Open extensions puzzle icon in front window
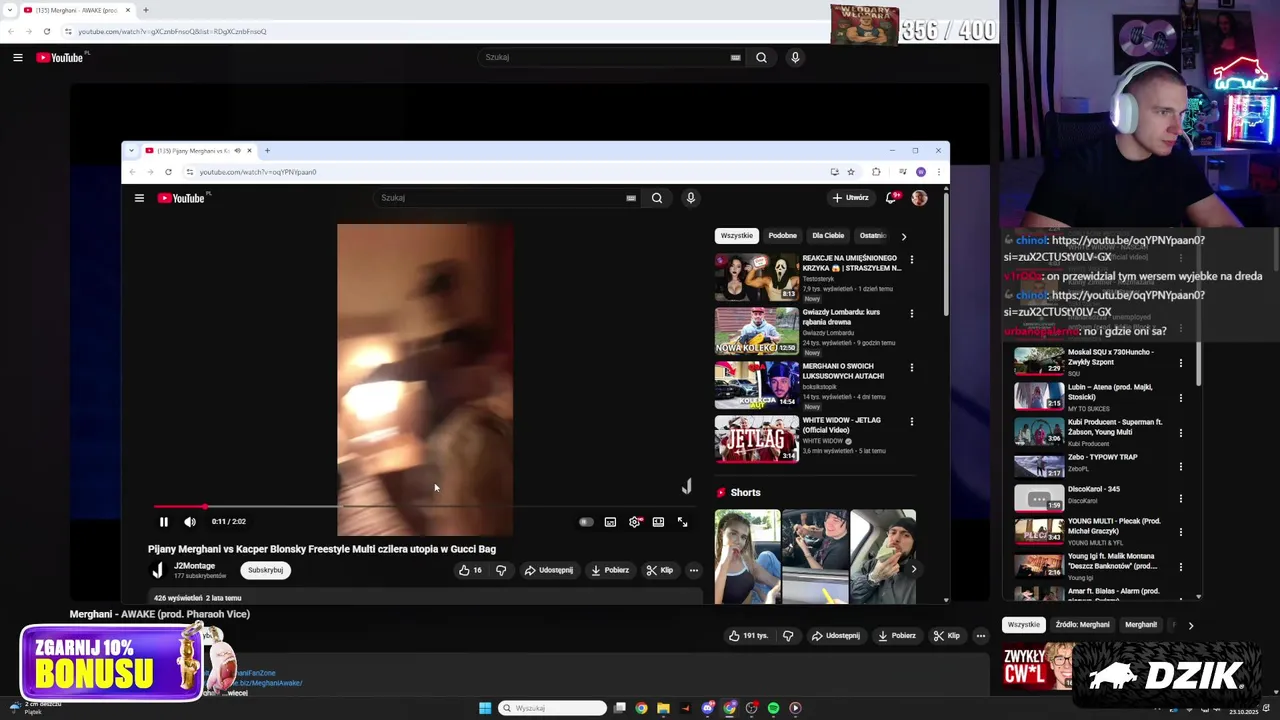 click(876, 172)
